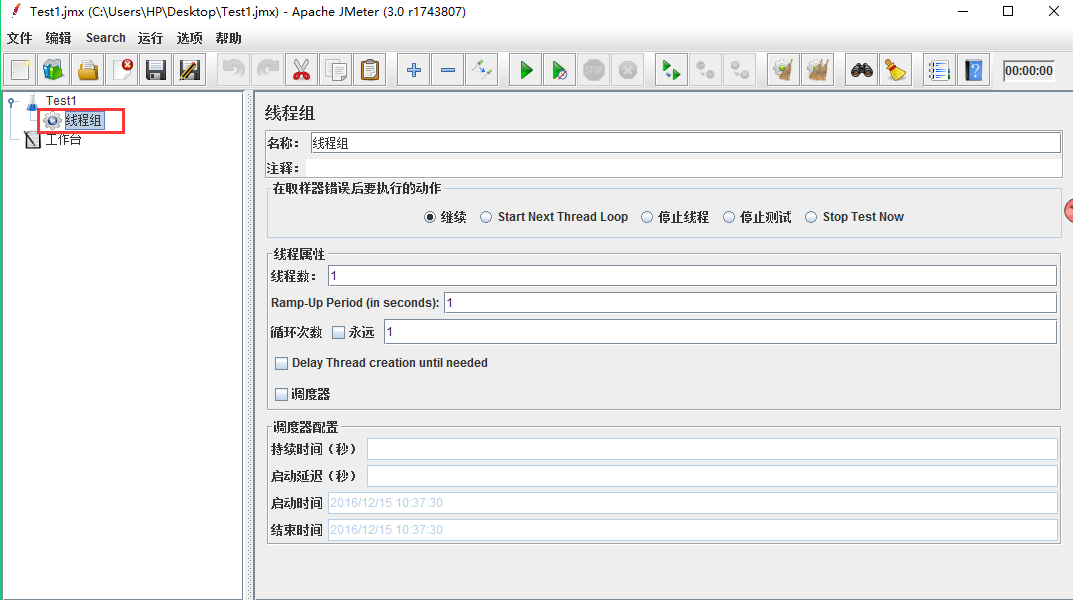Click the Stop test icon

[x=594, y=70]
